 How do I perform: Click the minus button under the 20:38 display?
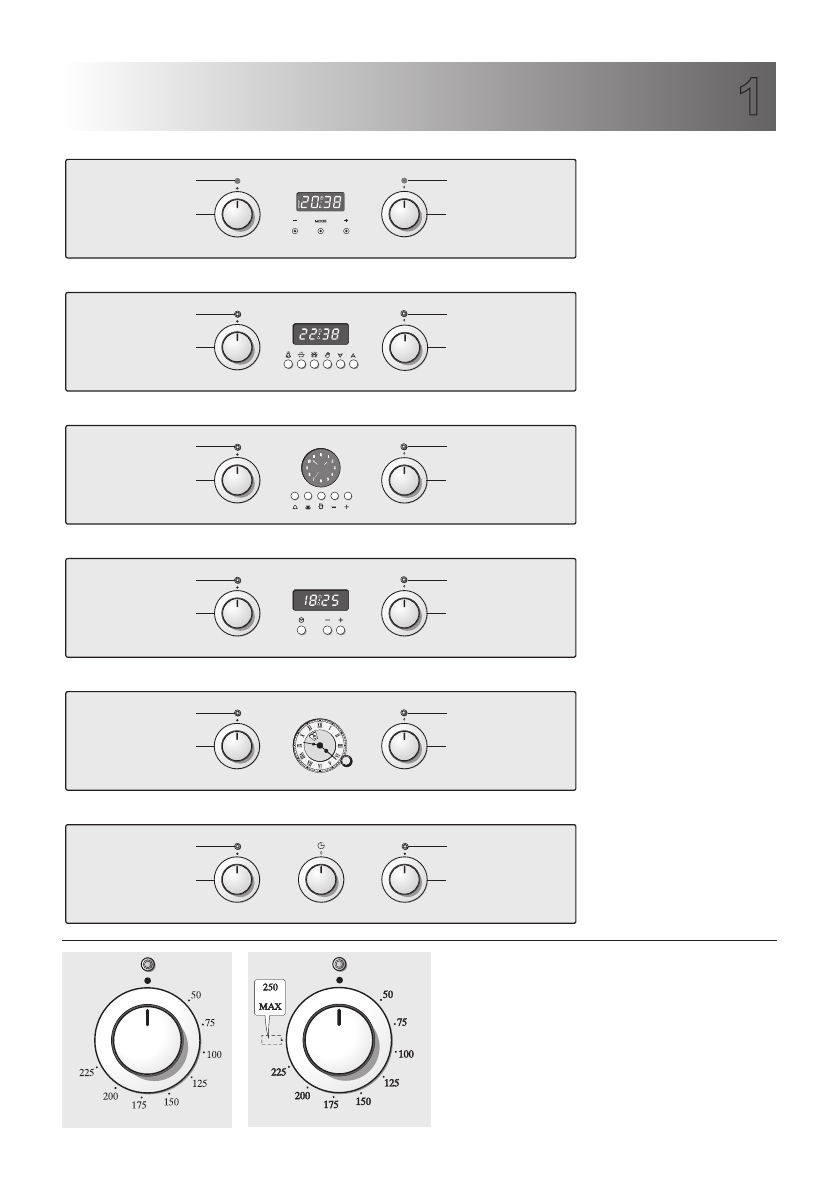(x=295, y=231)
